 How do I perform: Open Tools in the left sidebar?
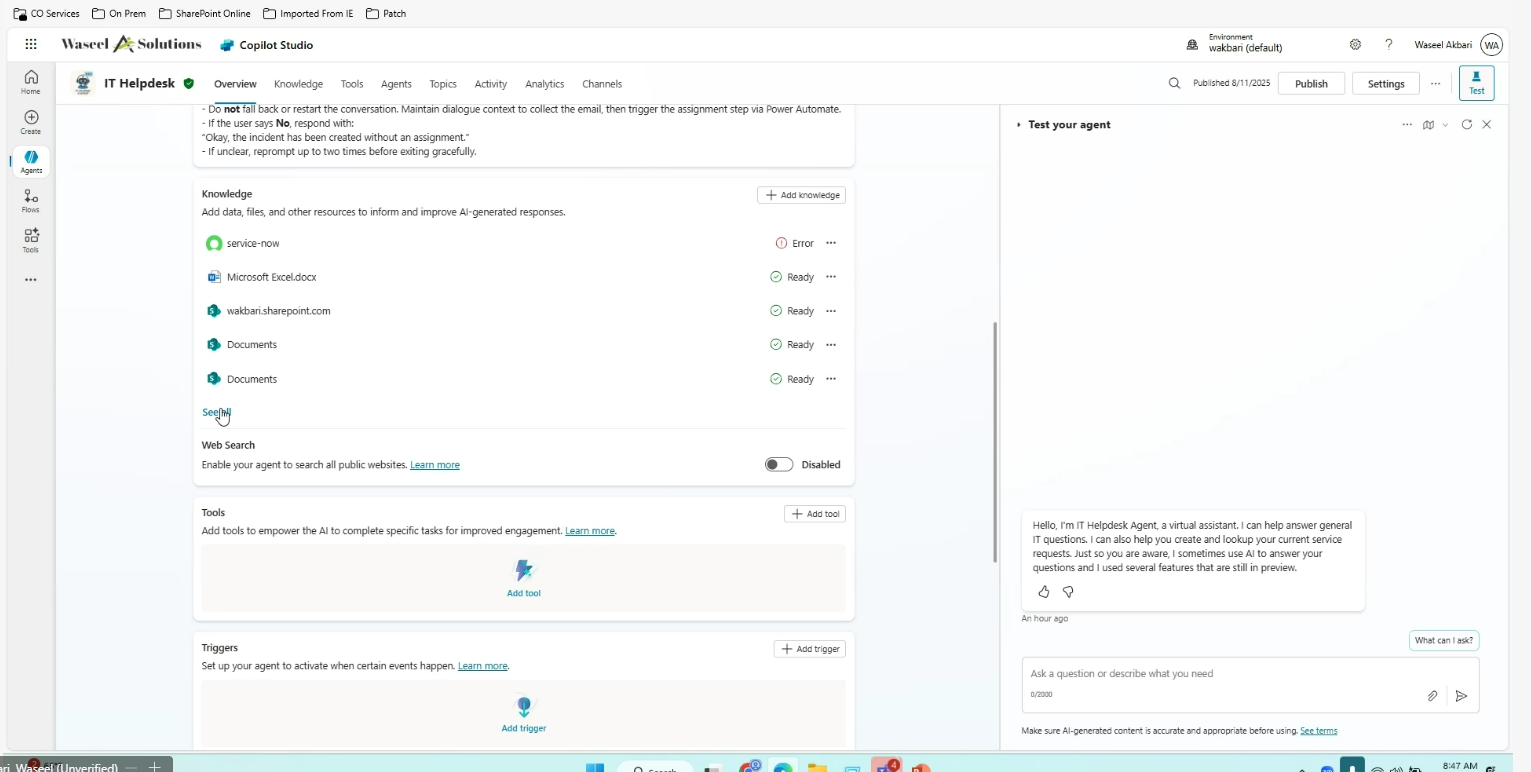31,240
